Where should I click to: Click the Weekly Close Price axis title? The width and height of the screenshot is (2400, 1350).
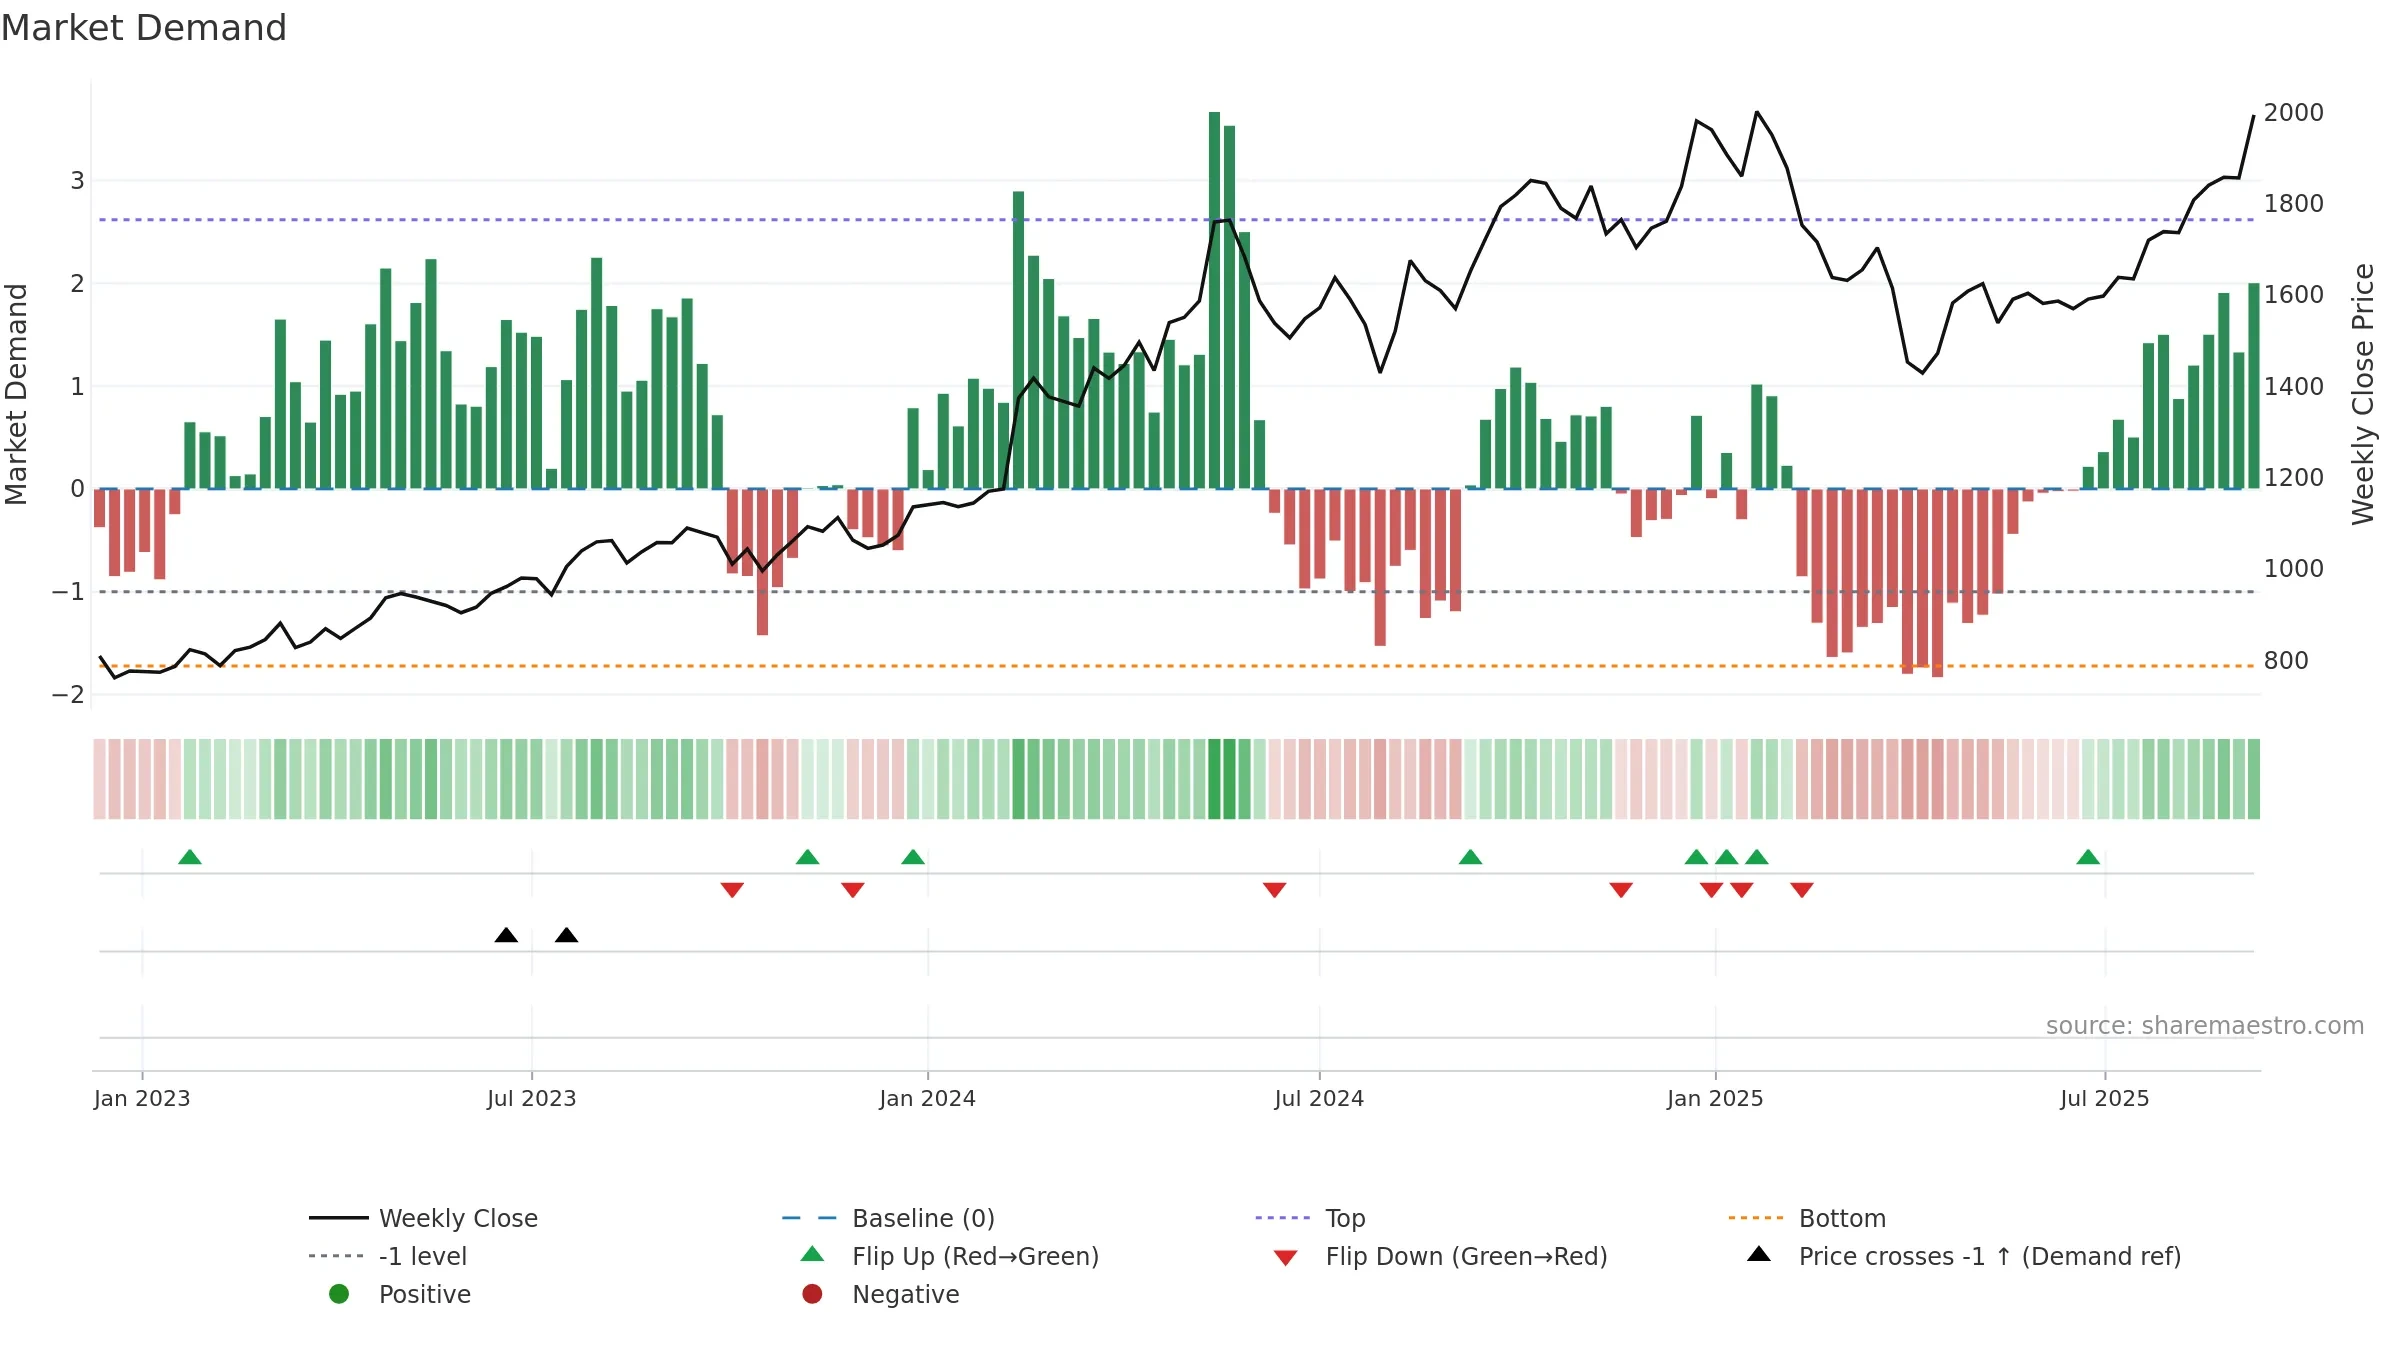(2363, 394)
